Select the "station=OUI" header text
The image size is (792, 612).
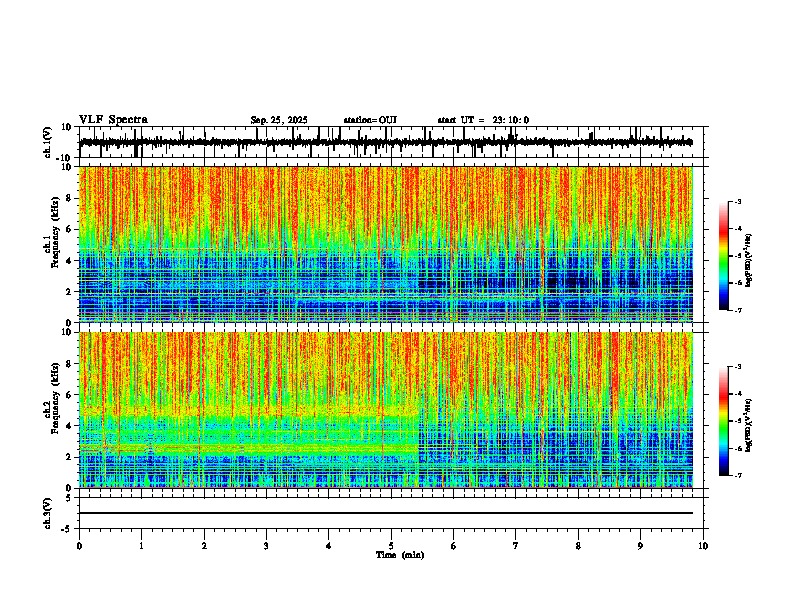370,120
